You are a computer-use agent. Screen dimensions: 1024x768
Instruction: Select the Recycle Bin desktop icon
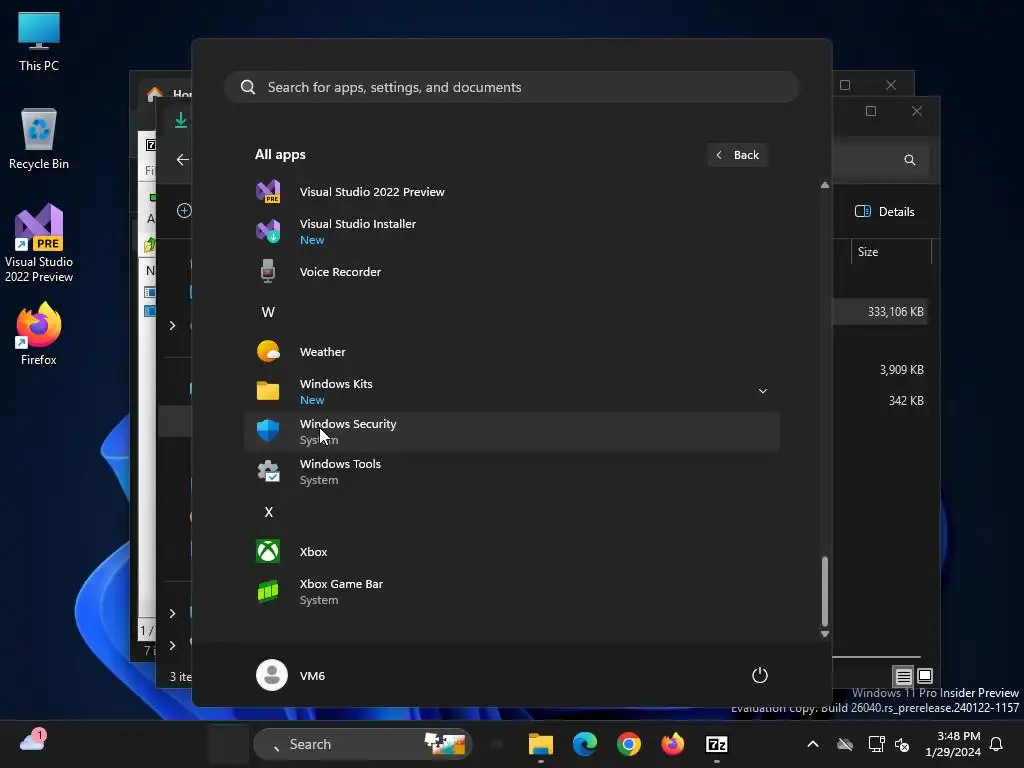point(39,139)
